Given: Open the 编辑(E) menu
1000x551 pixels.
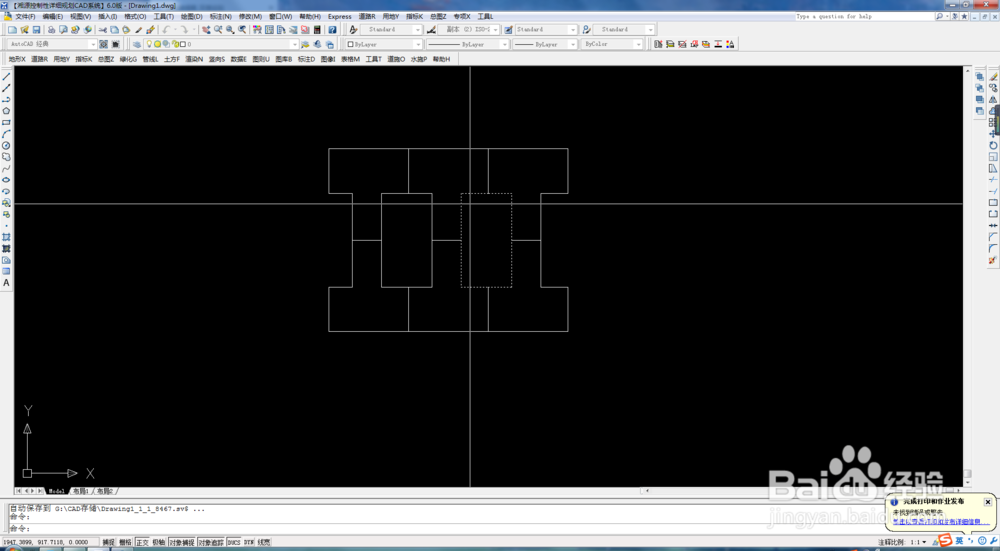Looking at the screenshot, I should (53, 17).
